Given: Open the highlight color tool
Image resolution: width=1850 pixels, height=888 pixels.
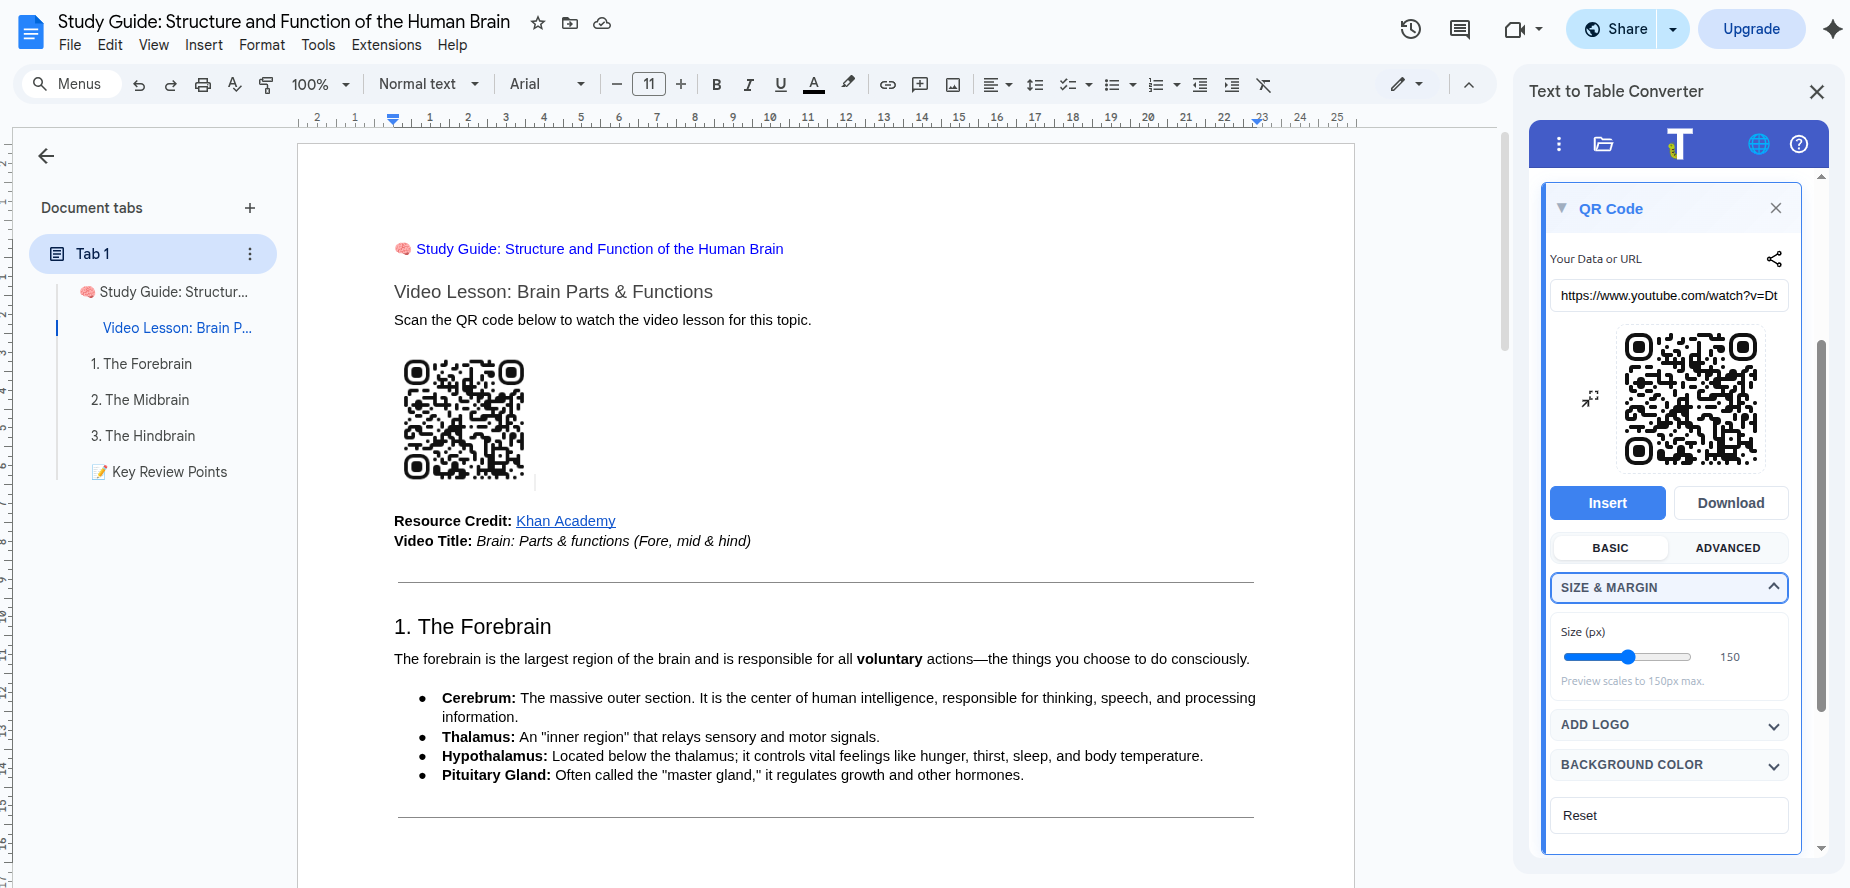Looking at the screenshot, I should (x=848, y=84).
